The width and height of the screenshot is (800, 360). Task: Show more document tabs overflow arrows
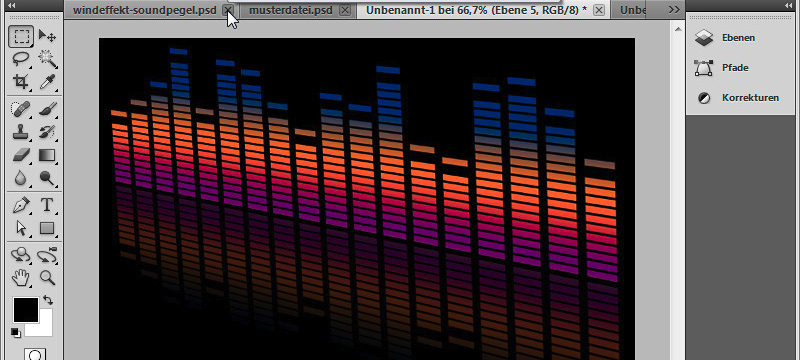[674, 9]
